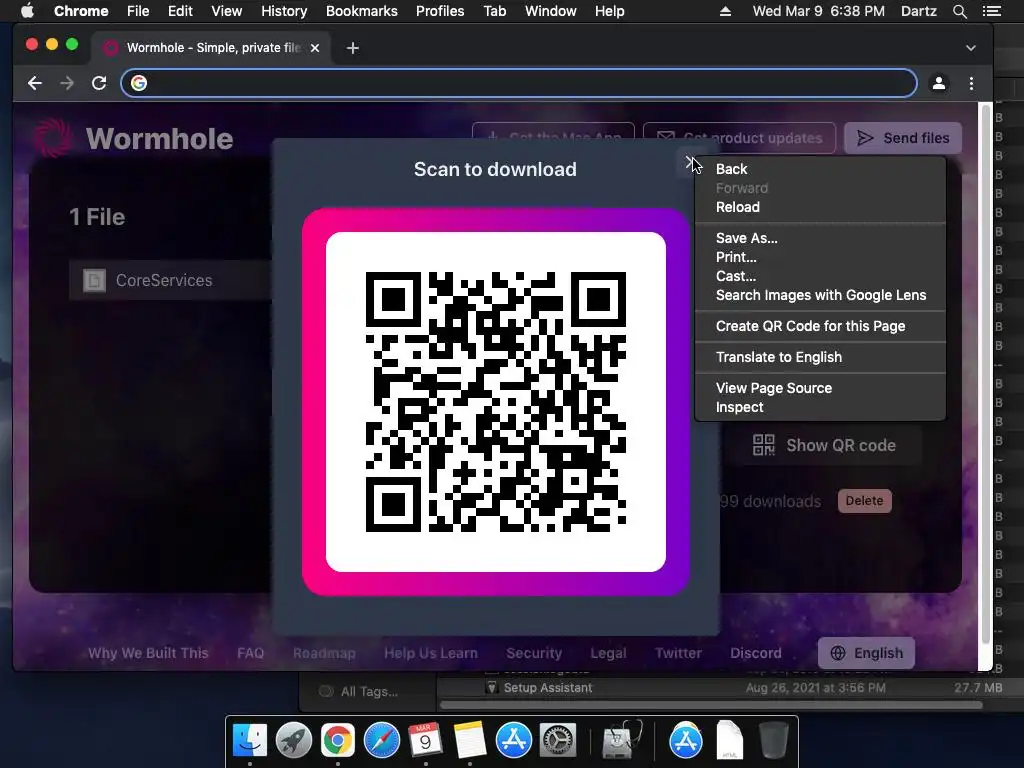This screenshot has height=768, width=1024.
Task: Select Print… in the context menu
Action: 820,257
